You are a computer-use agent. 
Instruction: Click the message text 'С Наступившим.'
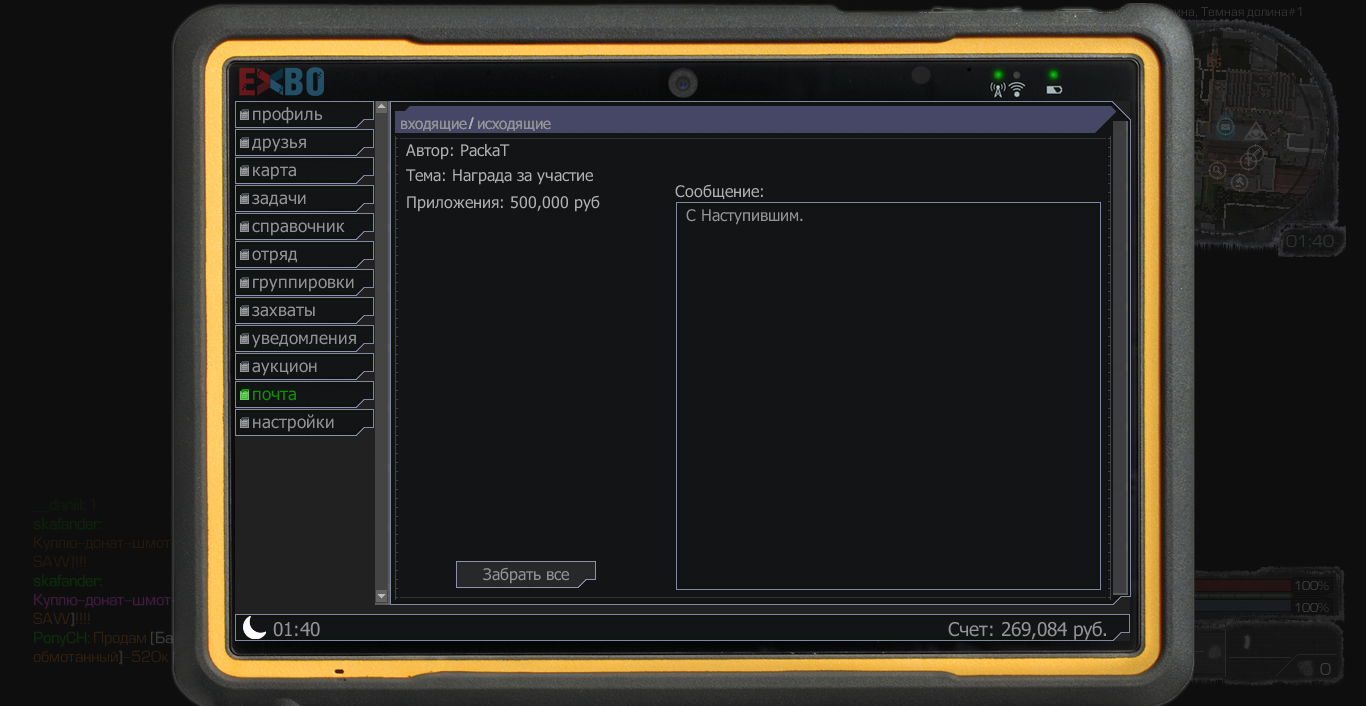point(745,216)
